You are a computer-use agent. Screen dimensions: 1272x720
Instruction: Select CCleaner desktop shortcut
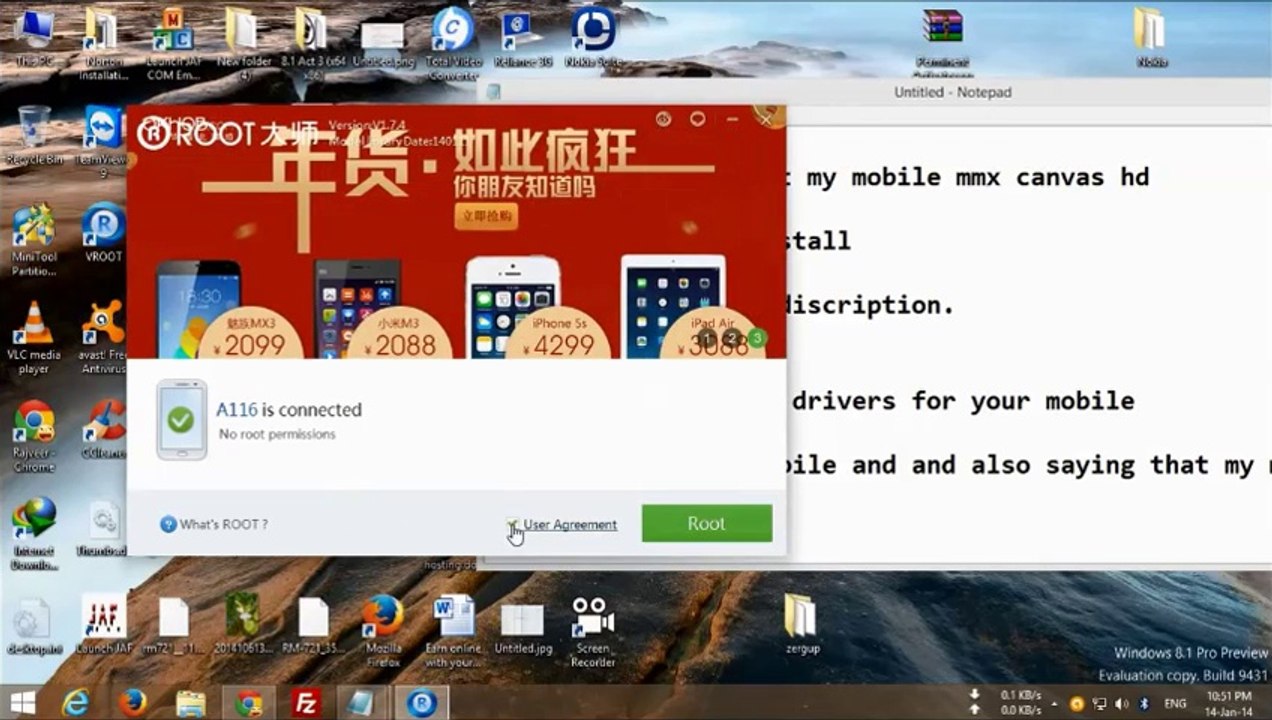coord(103,430)
